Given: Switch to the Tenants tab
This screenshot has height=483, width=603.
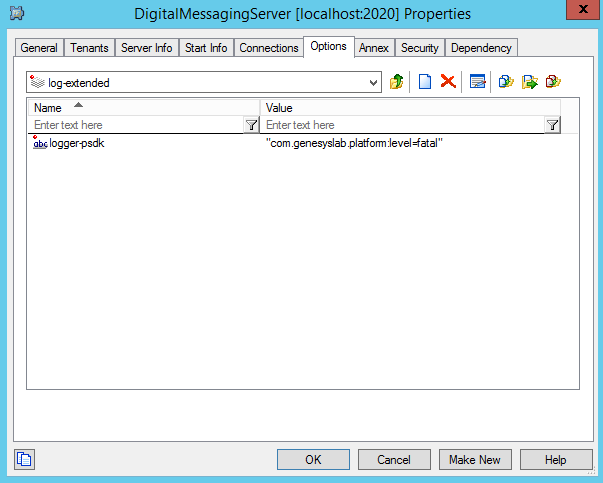Looking at the screenshot, I should tap(89, 48).
